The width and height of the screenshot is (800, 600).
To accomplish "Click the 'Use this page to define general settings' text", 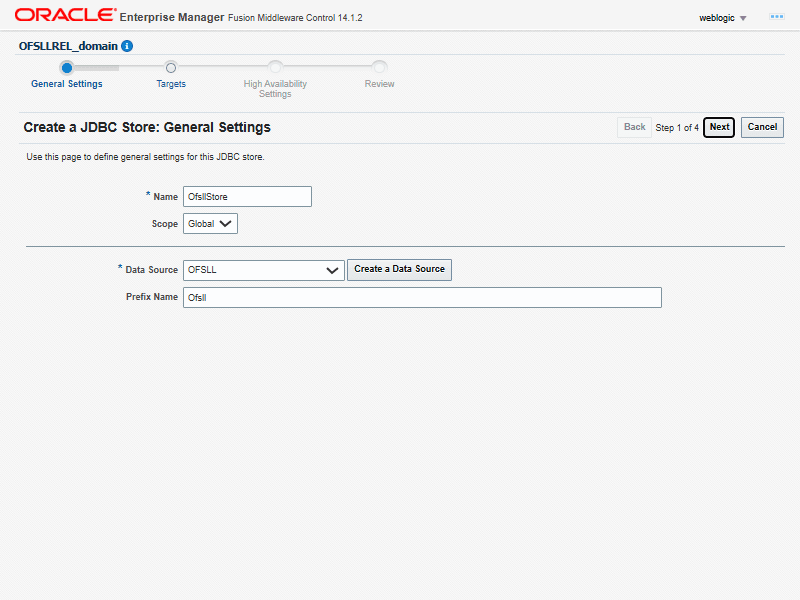I will 145,157.
